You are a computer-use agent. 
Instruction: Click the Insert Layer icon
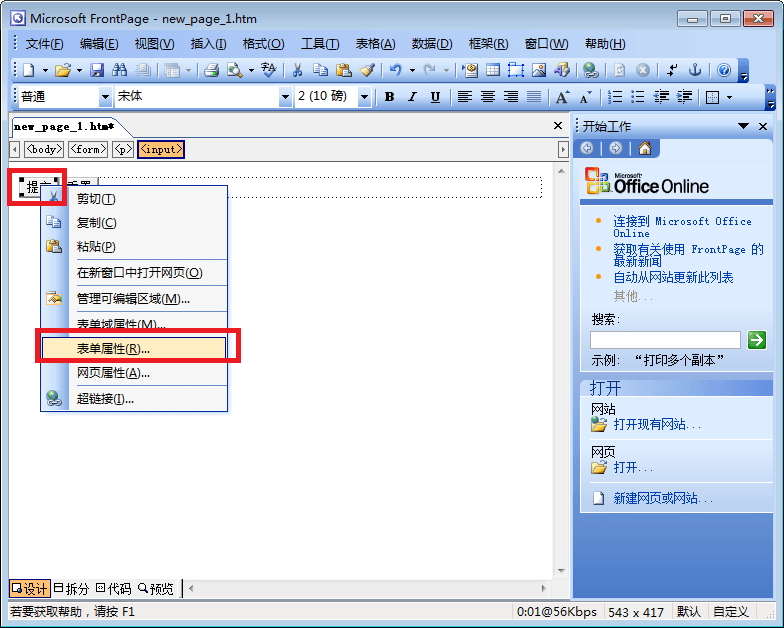click(516, 70)
